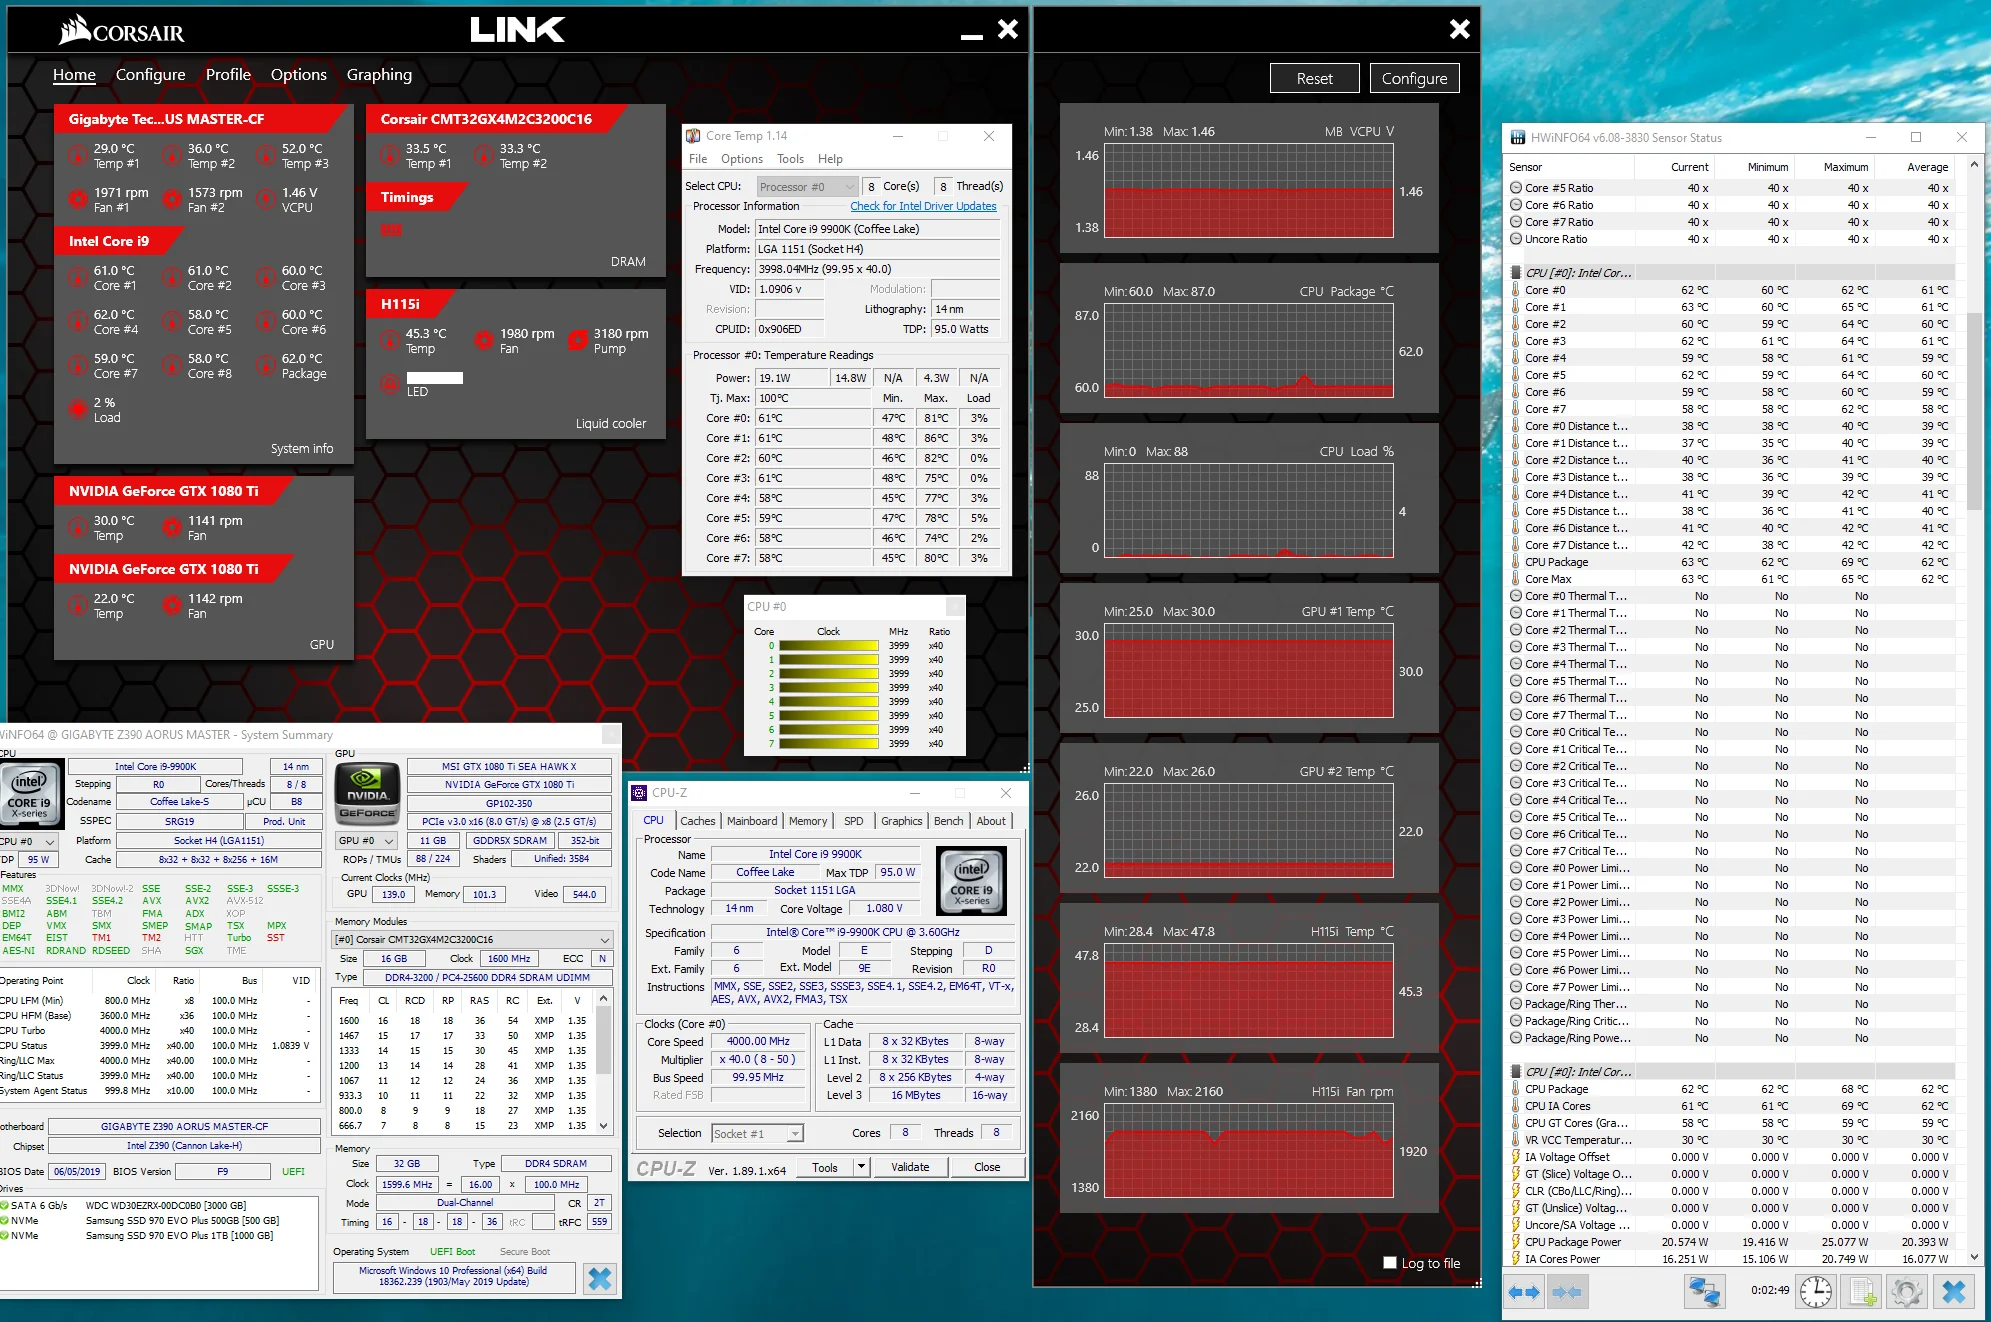Viewport: 1991px width, 1322px height.
Task: Switch to the SPD tab in CPU-Z
Action: pyautogui.click(x=853, y=821)
